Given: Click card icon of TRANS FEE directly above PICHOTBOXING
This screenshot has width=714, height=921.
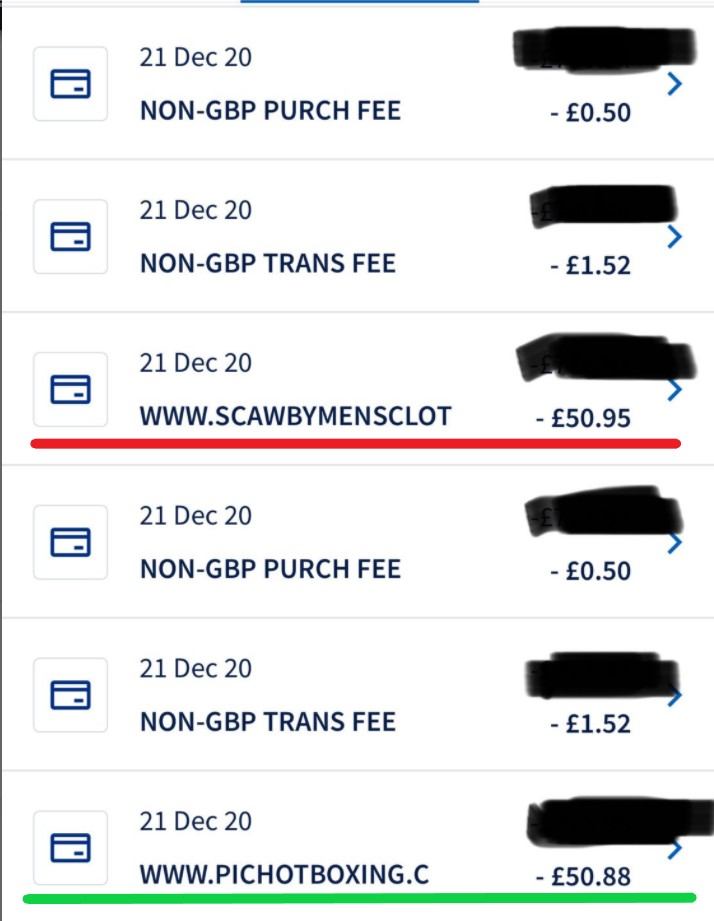Looking at the screenshot, I should [x=70, y=695].
